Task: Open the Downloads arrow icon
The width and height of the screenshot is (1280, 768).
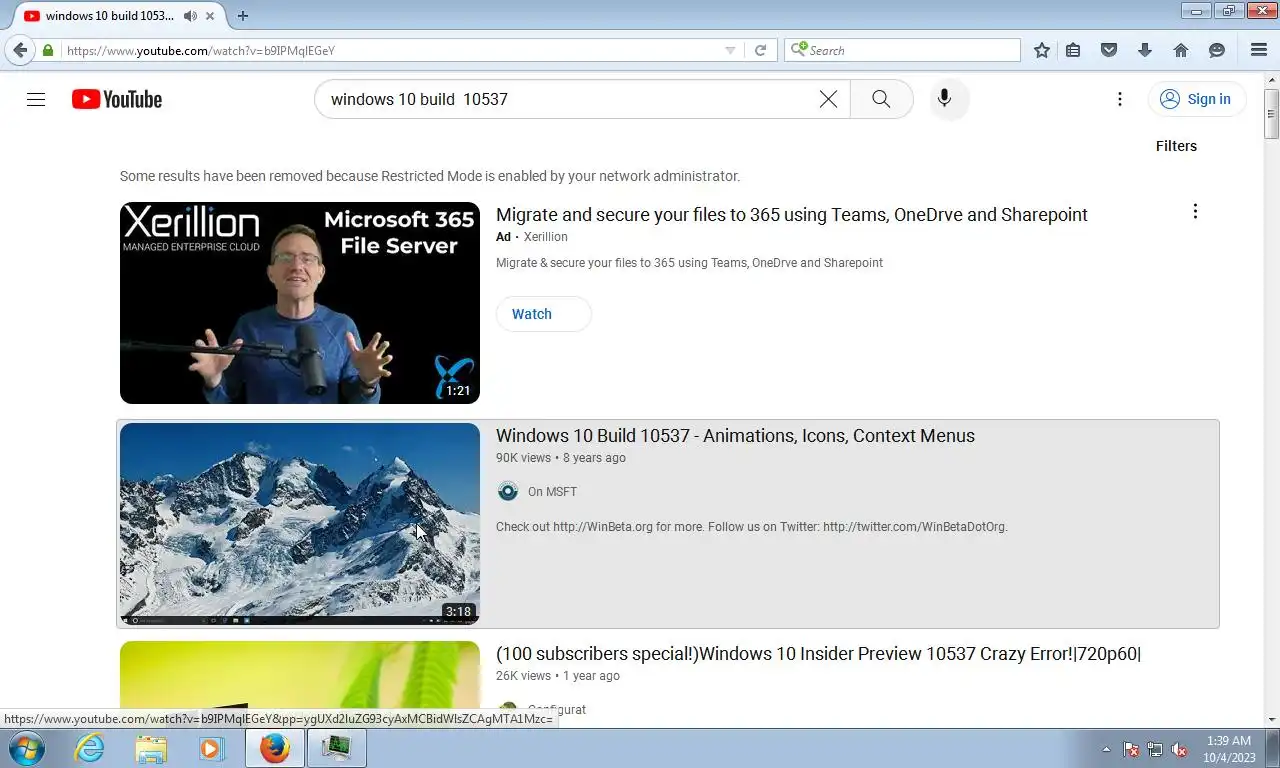Action: pyautogui.click(x=1145, y=50)
